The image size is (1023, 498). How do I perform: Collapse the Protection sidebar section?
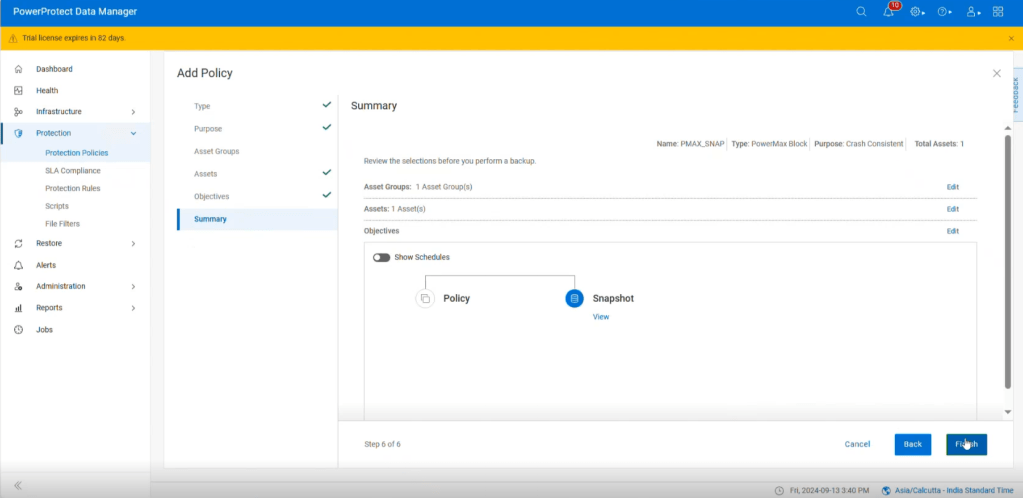pos(133,133)
